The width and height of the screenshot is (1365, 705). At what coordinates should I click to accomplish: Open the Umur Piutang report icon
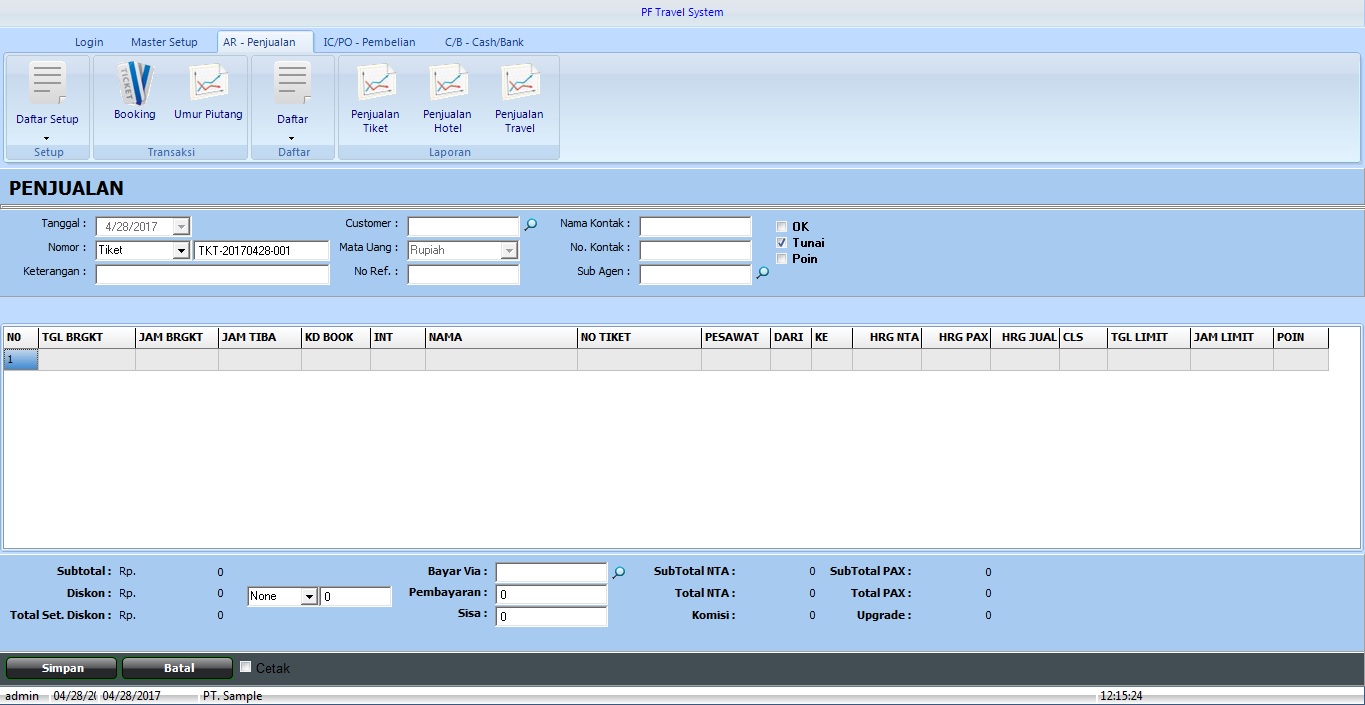(208, 90)
